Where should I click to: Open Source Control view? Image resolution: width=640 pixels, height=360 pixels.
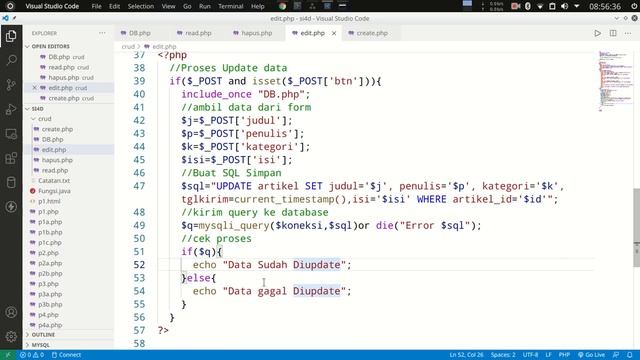[11, 85]
